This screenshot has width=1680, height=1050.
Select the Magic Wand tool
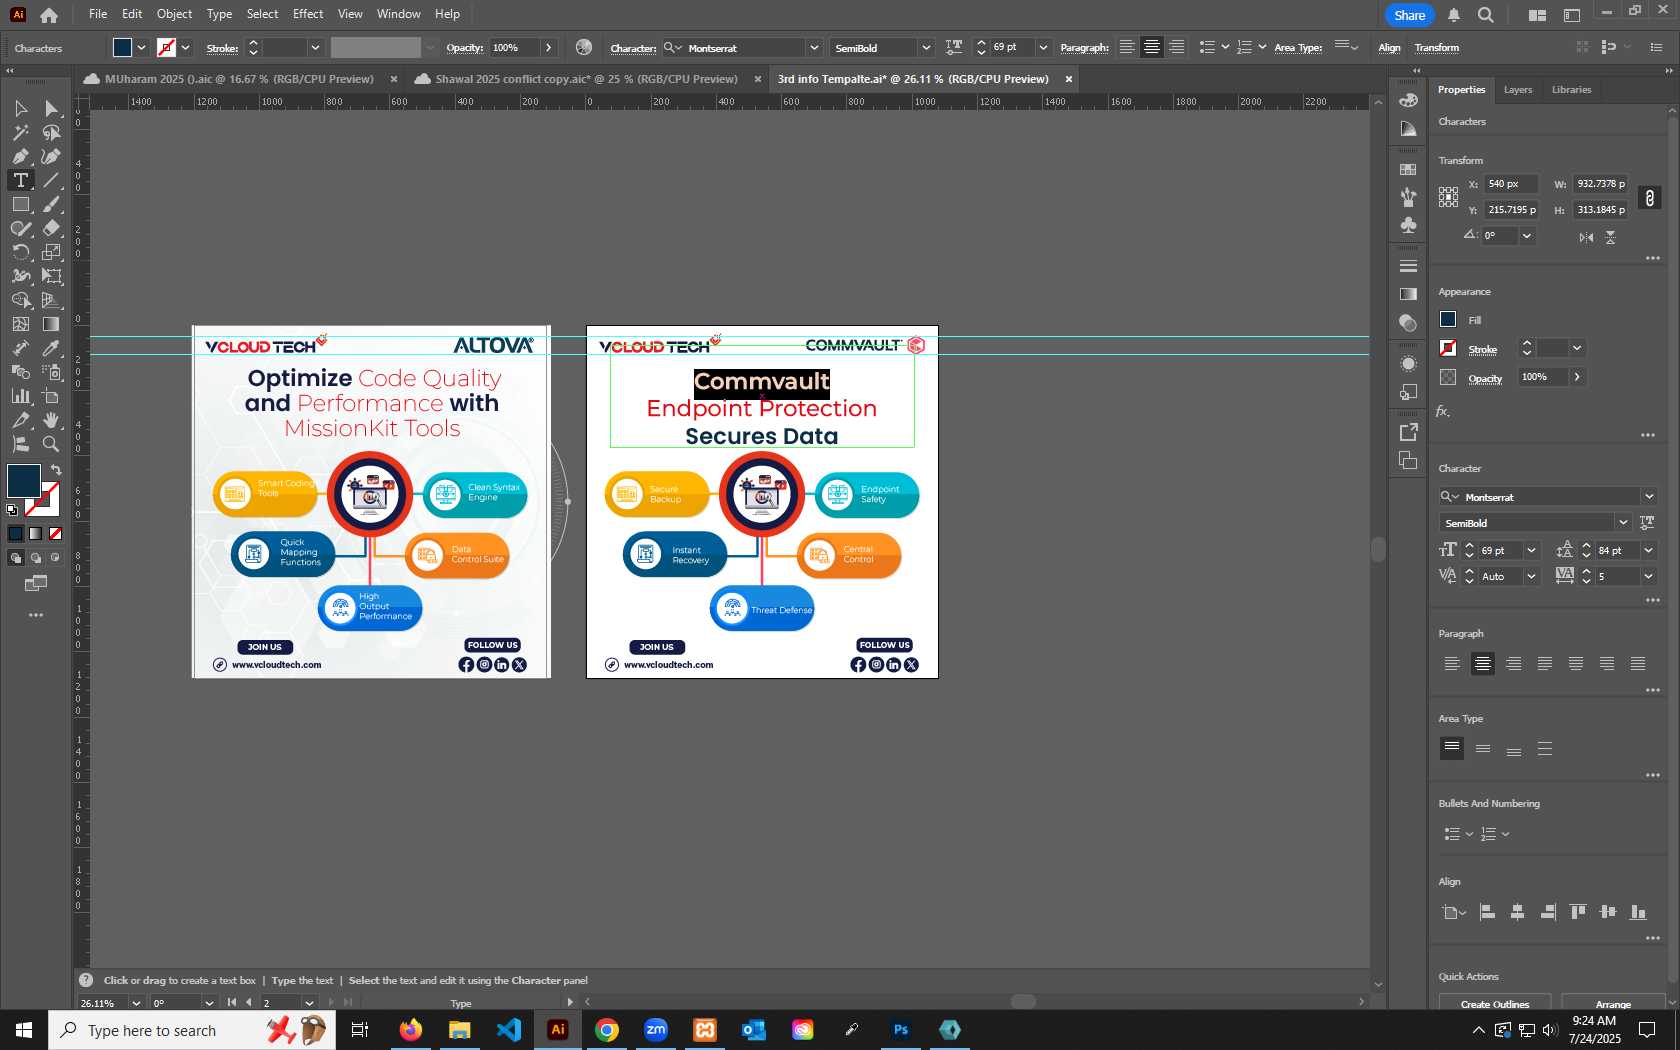click(20, 132)
